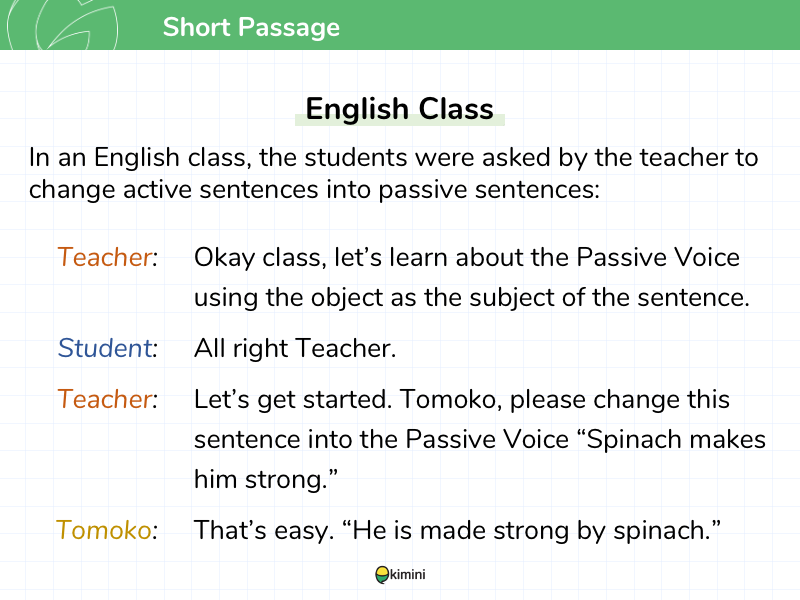
Task: Click the phrase 'That's easy.'
Action: [264, 530]
